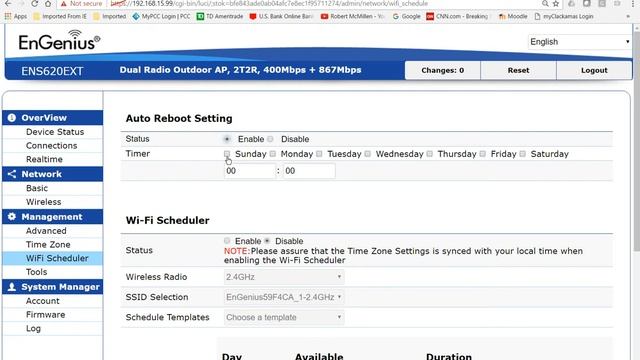
Task: Expand the bookmarks bar overflow chevron
Action: (628, 16)
